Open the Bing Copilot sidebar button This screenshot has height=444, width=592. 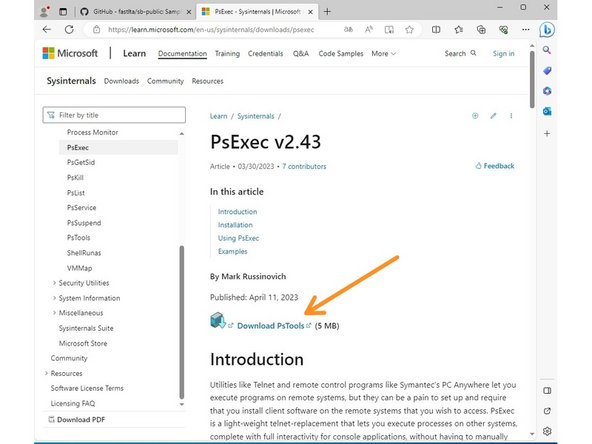[547, 29]
